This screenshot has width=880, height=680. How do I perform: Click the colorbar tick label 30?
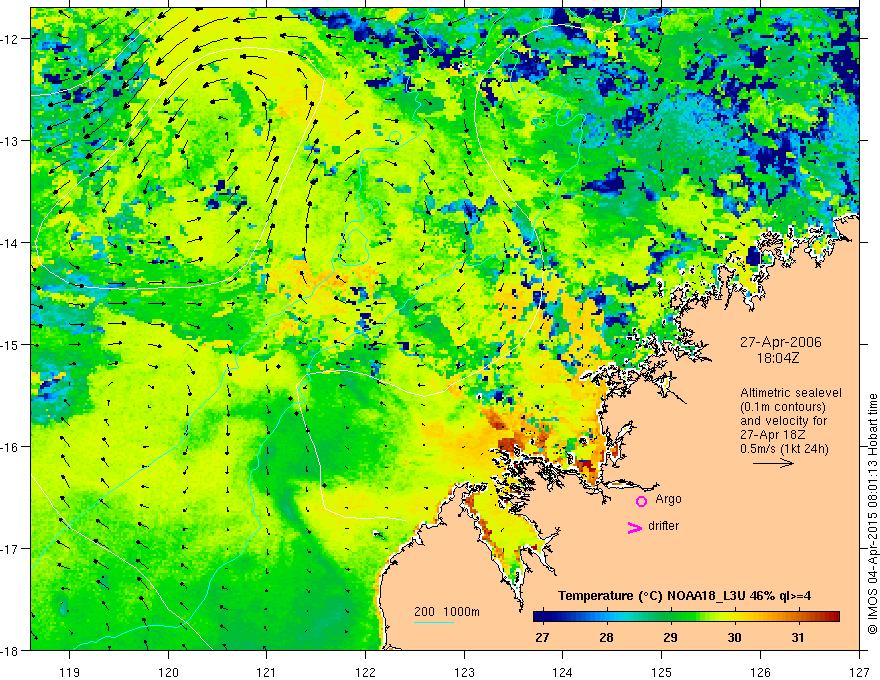734,637
